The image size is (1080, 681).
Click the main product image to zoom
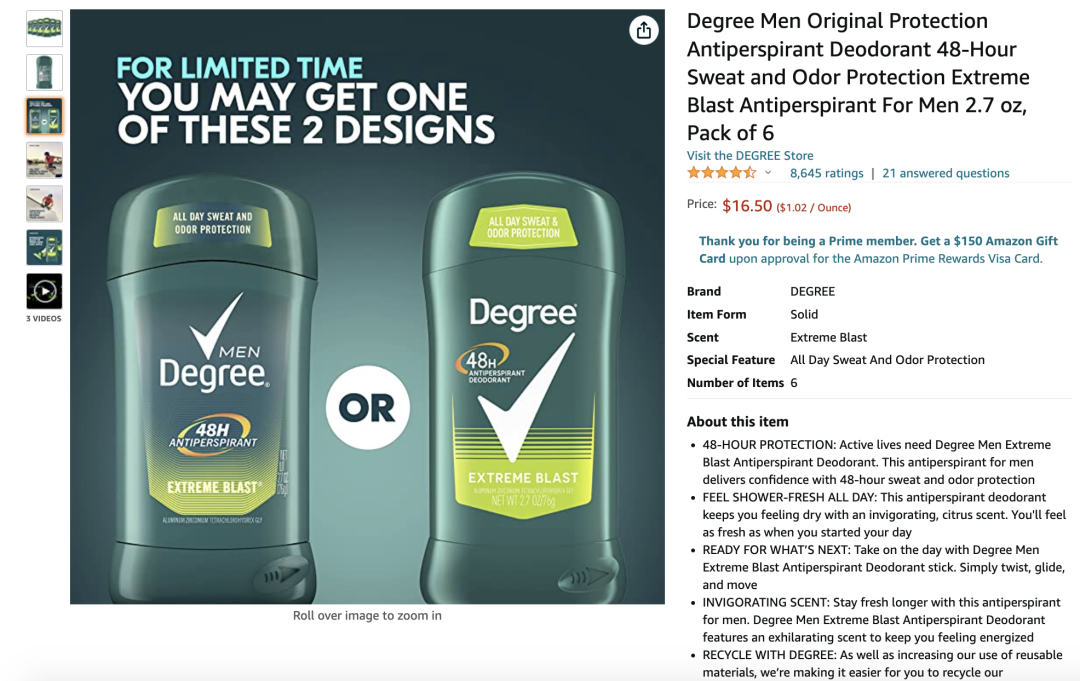[x=367, y=306]
